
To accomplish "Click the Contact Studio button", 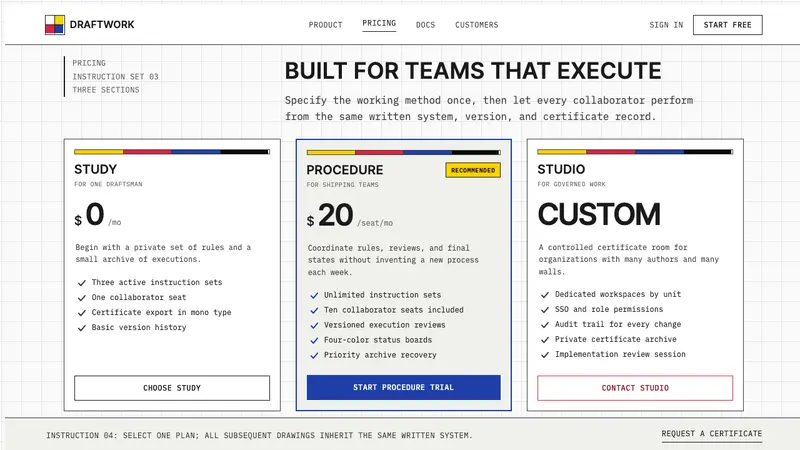I will 635,388.
